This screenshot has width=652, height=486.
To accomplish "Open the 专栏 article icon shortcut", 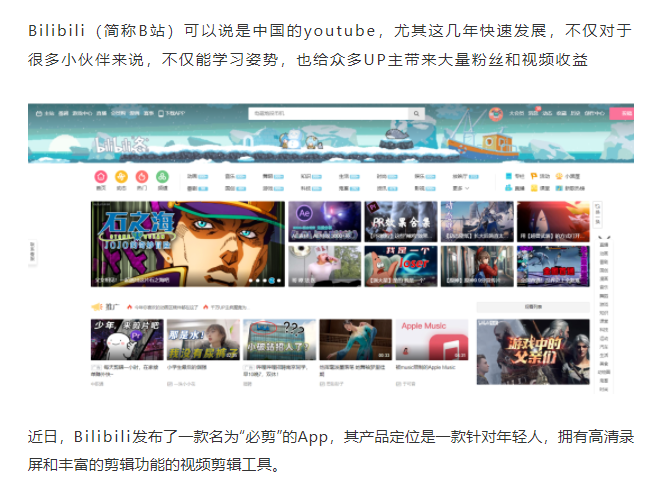I will [508, 176].
